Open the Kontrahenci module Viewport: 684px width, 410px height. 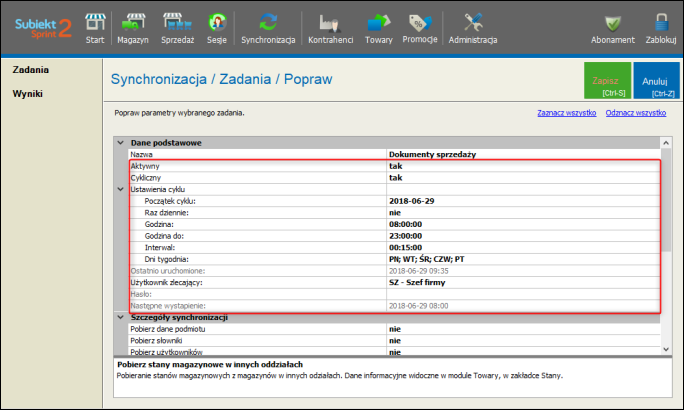[330, 28]
